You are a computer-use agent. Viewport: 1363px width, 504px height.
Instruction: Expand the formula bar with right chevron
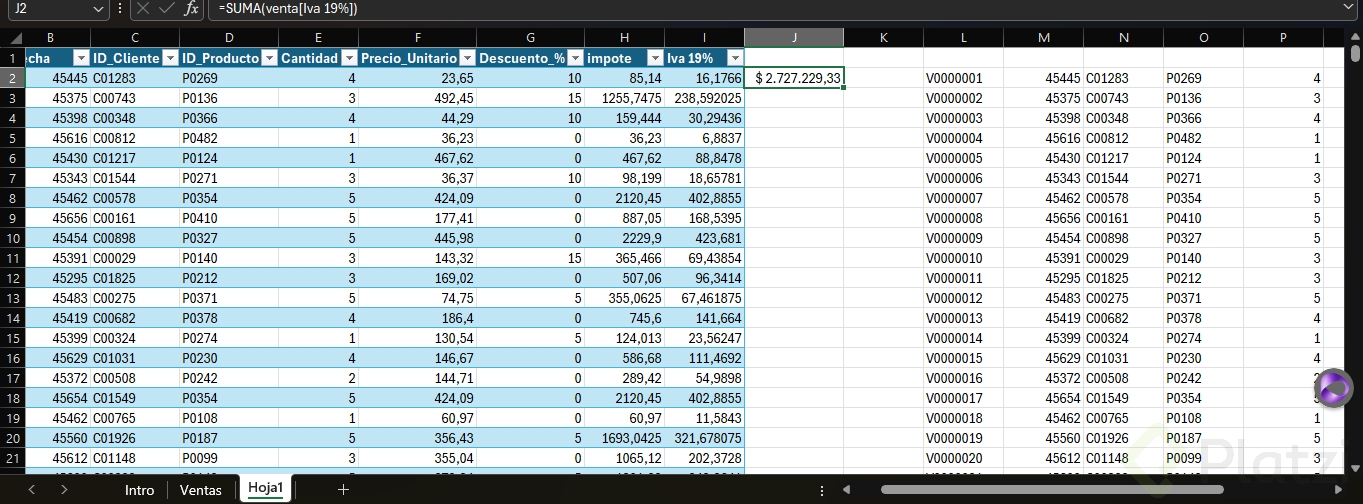click(1349, 8)
